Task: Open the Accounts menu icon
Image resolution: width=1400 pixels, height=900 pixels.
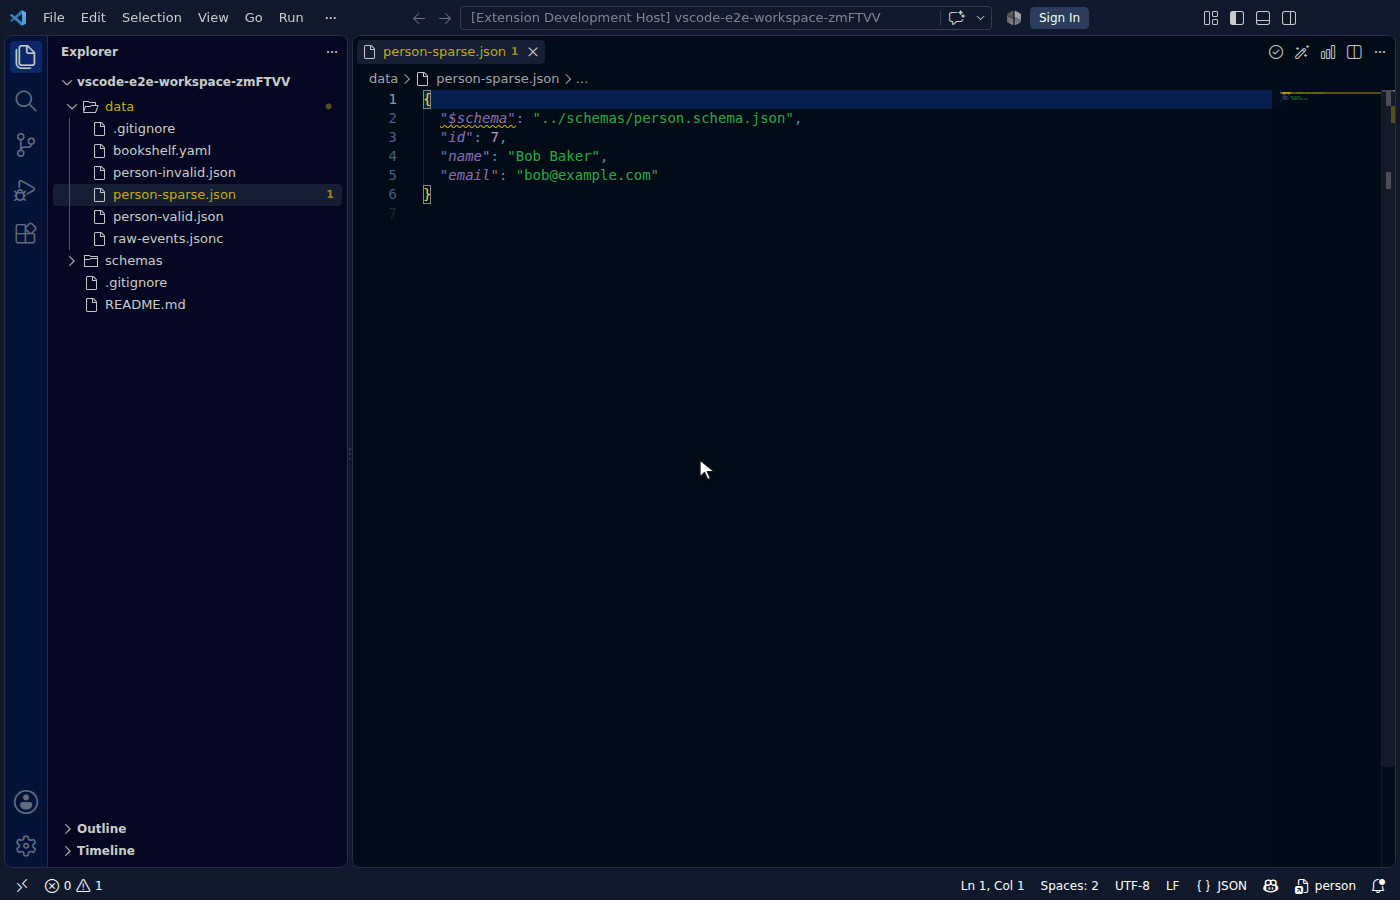Action: (x=26, y=802)
